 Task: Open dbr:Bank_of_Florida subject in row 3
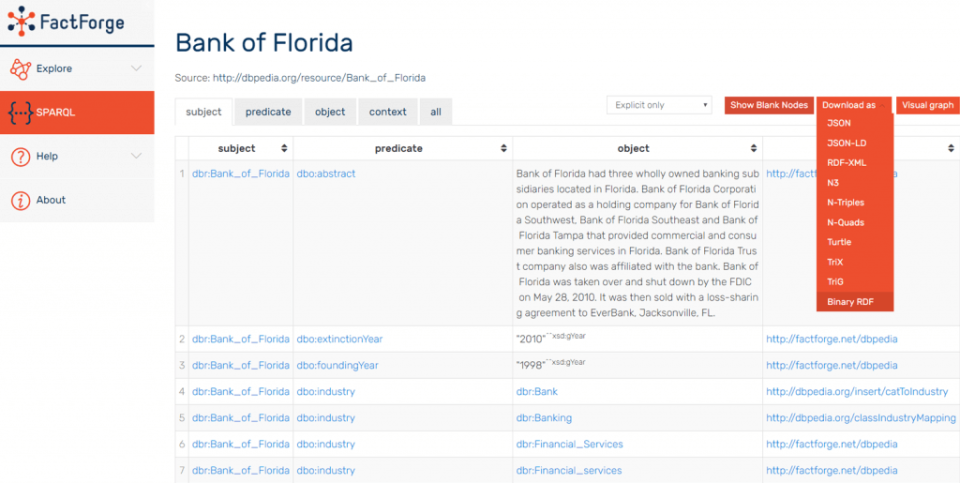(x=241, y=365)
